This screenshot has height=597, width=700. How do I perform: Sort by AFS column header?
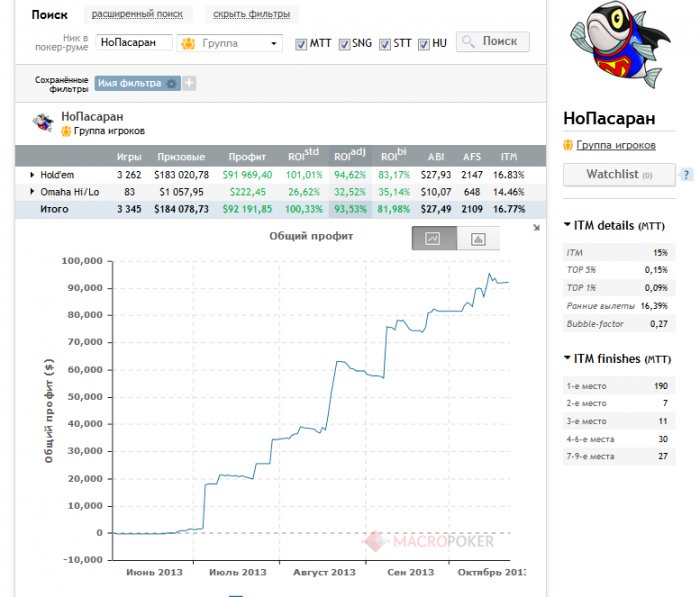pyautogui.click(x=472, y=157)
